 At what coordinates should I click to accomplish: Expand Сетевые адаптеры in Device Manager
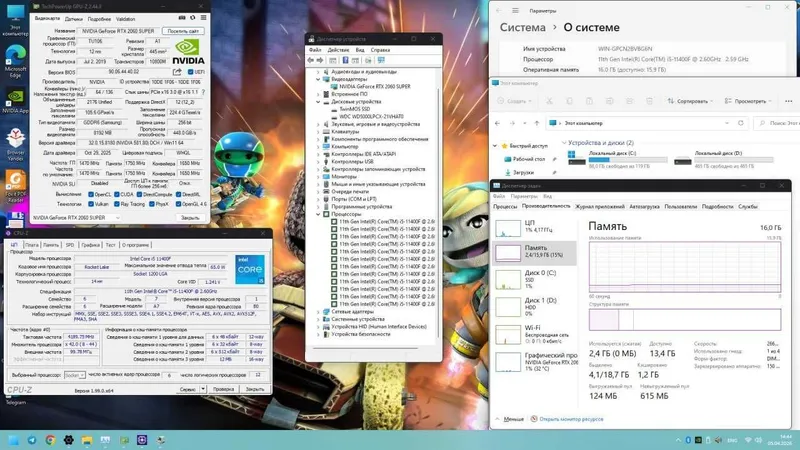click(318, 312)
